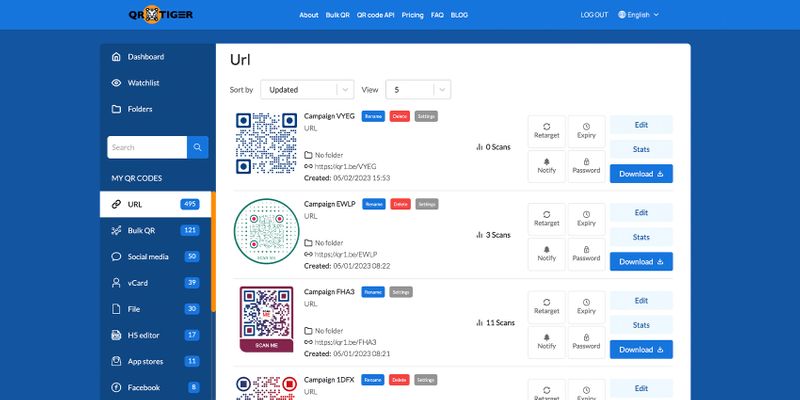Open About in top navigation

coord(309,15)
